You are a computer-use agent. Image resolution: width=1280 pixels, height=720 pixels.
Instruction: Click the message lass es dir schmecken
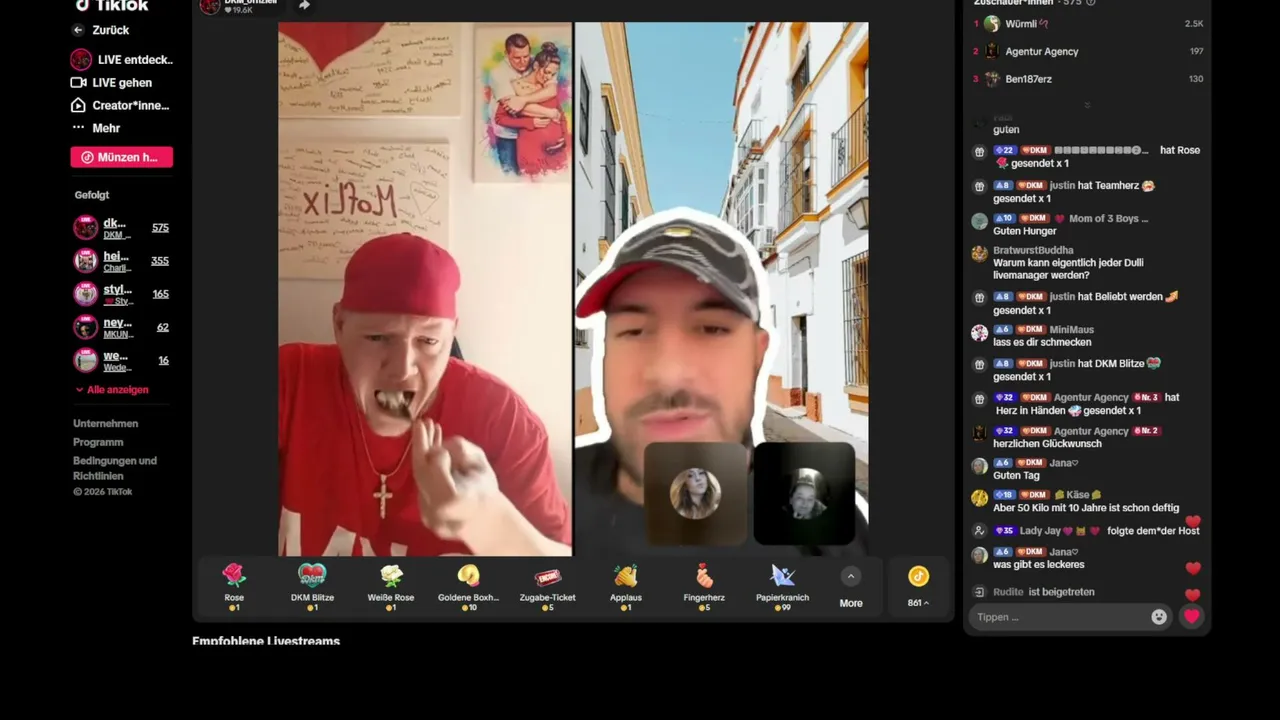point(1042,342)
